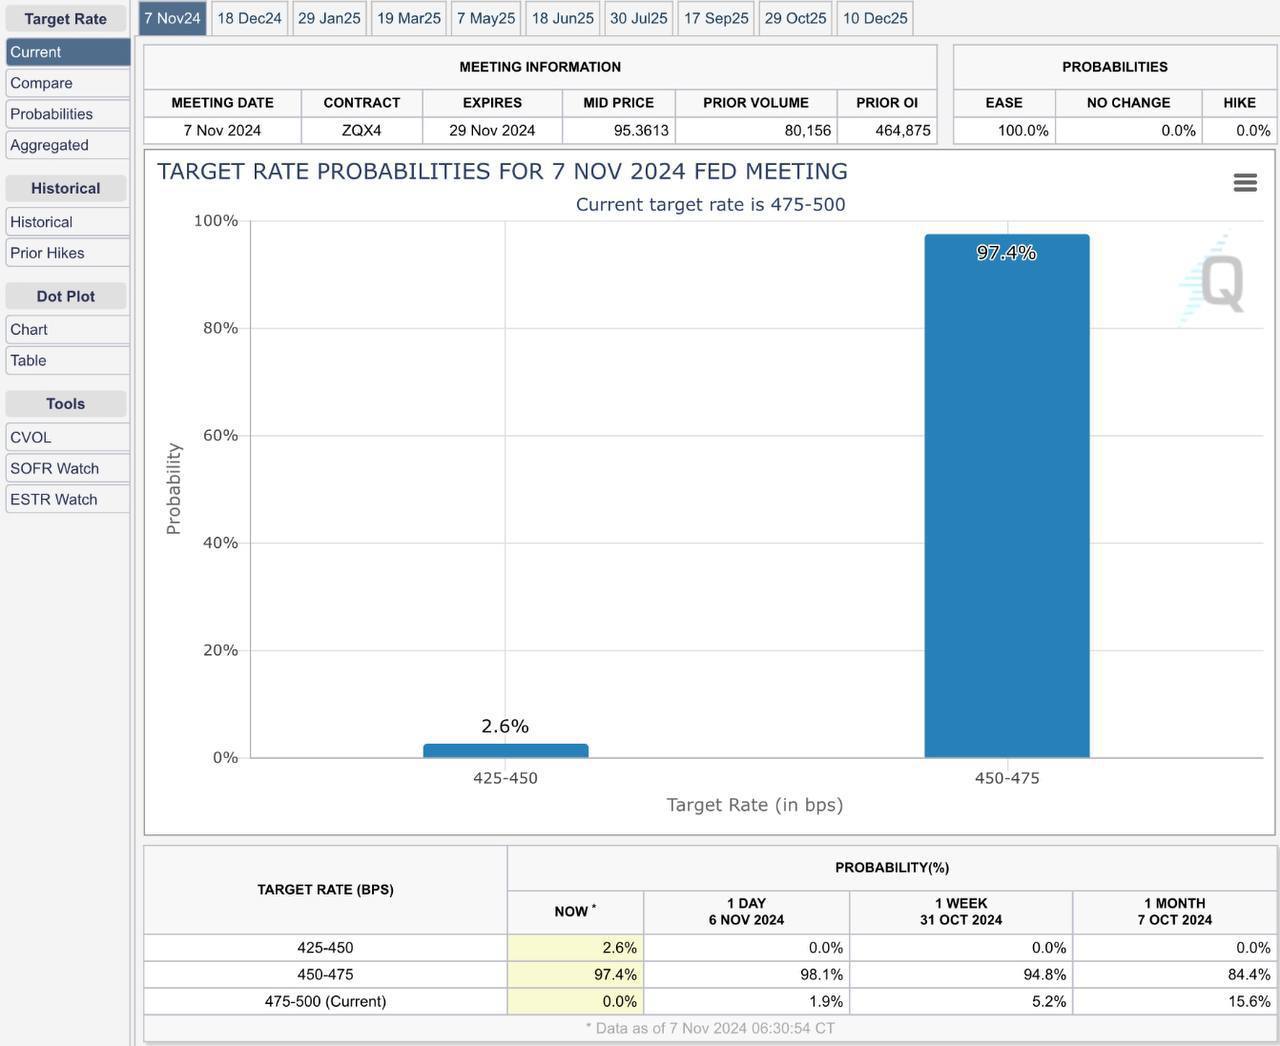This screenshot has width=1280, height=1046.
Task: Click the prior volume value 80,156
Action: pyautogui.click(x=756, y=130)
